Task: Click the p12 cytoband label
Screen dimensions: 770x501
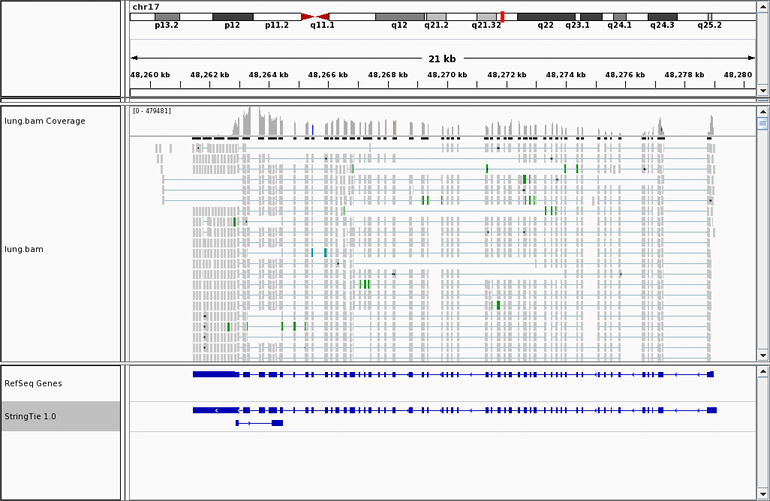Action: (x=232, y=25)
